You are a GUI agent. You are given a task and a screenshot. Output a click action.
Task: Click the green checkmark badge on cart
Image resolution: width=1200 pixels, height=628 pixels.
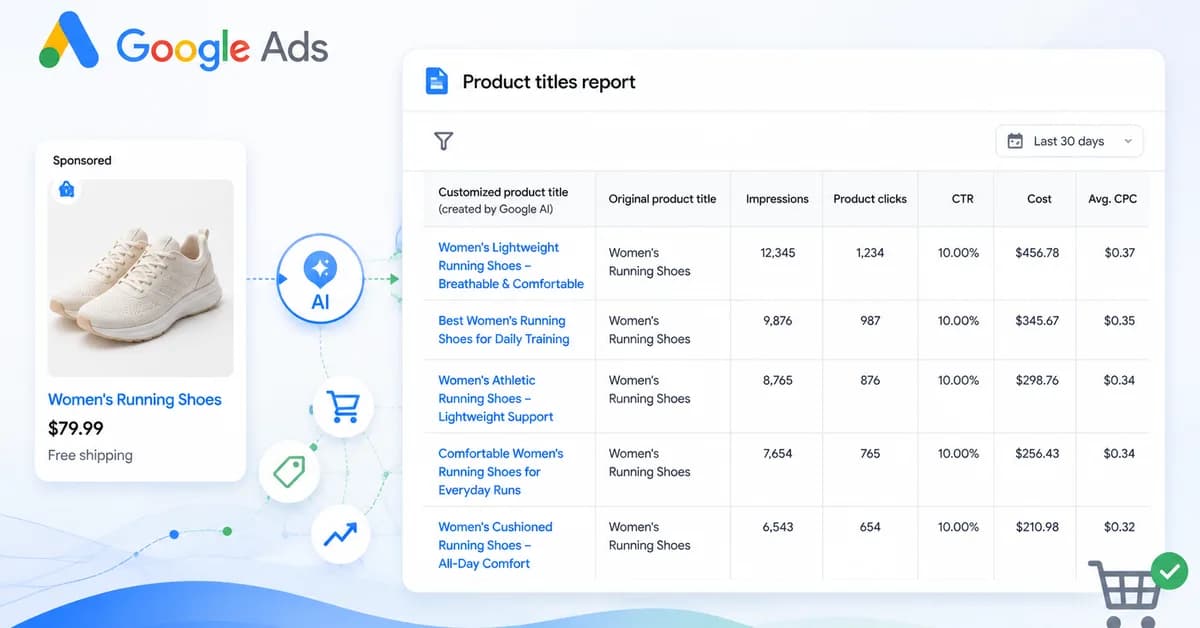click(1168, 571)
